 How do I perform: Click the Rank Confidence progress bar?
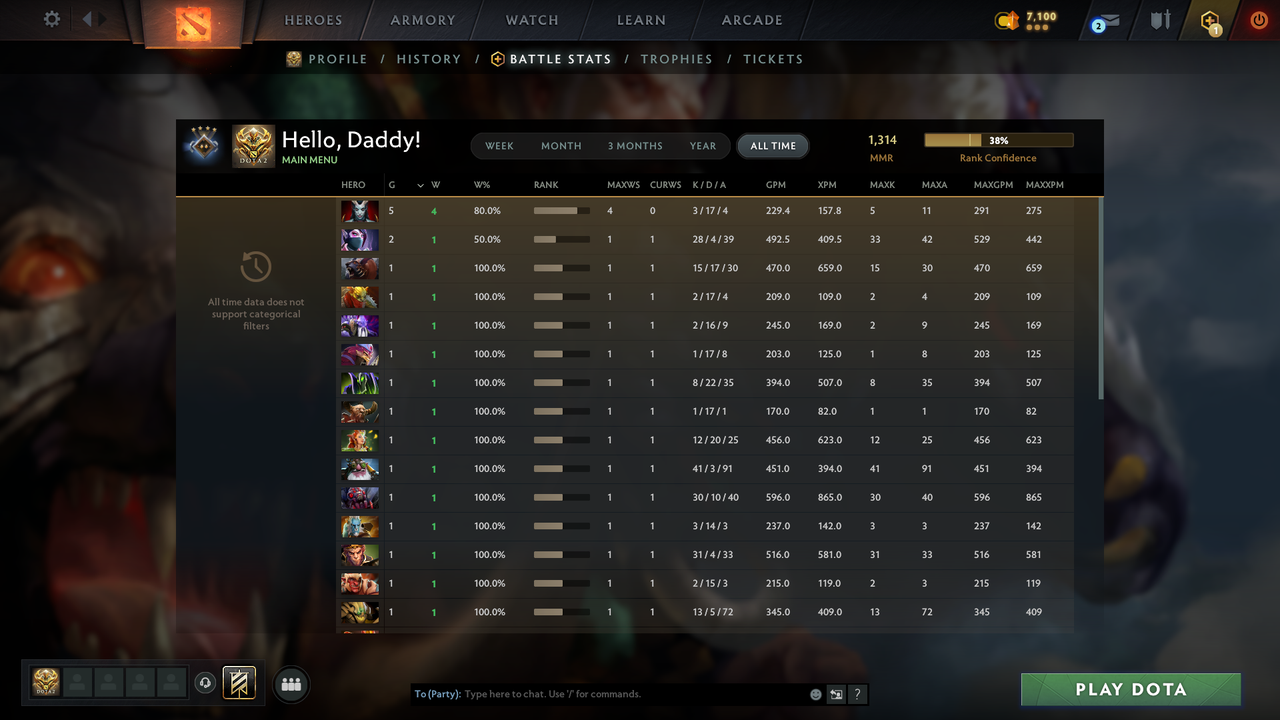tap(999, 141)
